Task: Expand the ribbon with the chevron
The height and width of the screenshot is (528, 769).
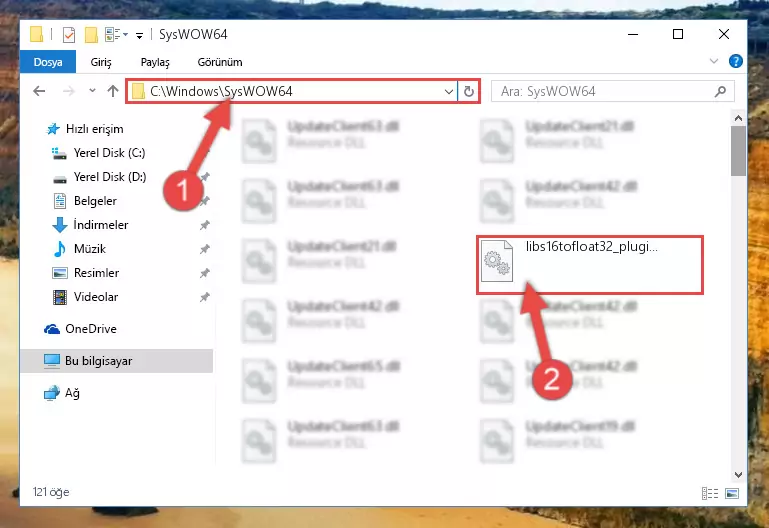Action: (714, 61)
